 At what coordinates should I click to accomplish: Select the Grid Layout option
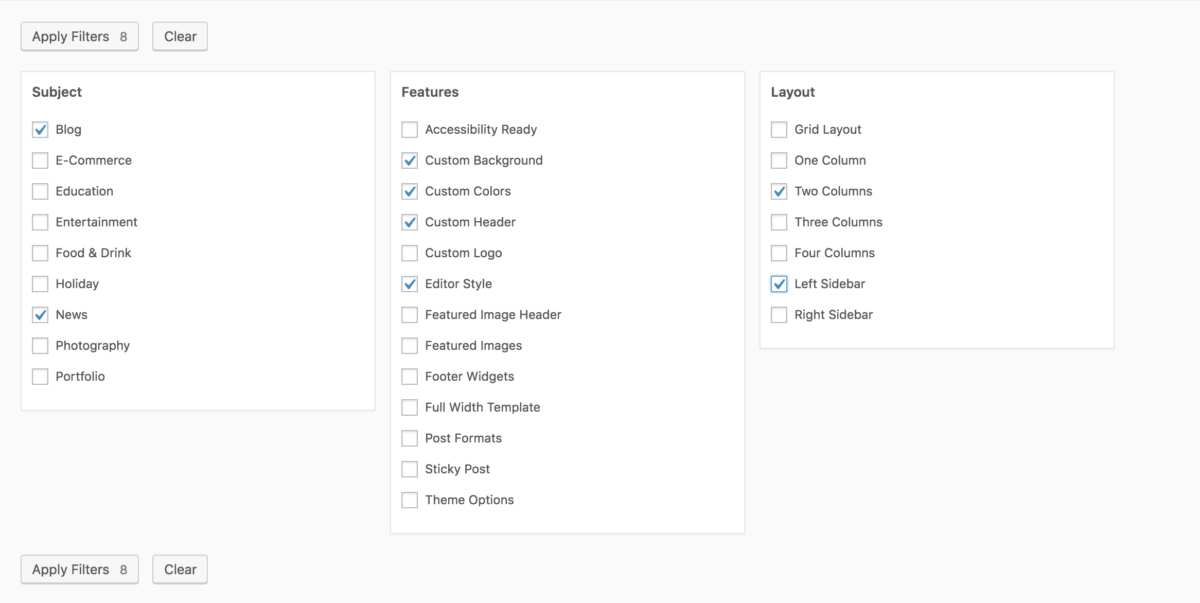(779, 129)
